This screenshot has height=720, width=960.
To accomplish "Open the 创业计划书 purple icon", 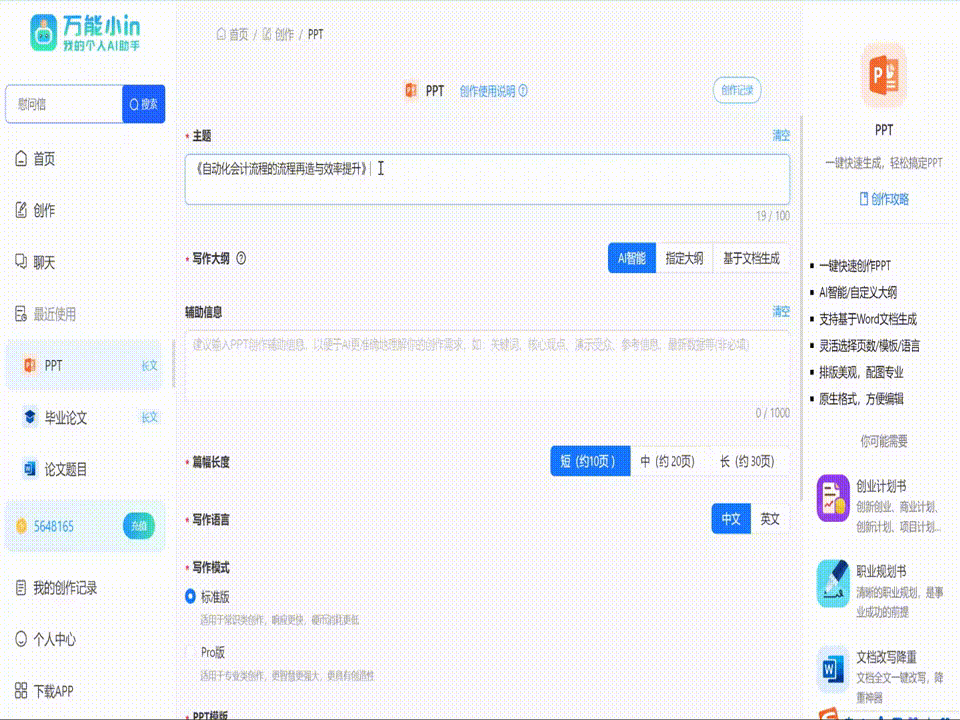I will click(x=832, y=497).
